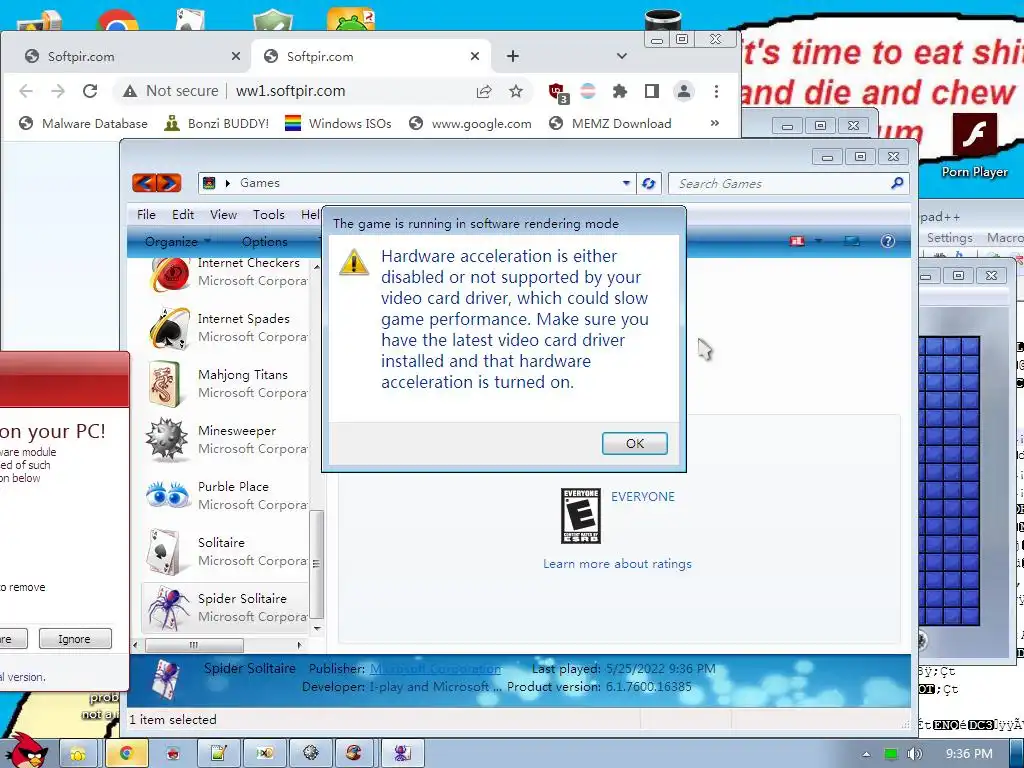Screen dimensions: 1024x768
Task: Select Purble Place game
Action: tap(225, 496)
